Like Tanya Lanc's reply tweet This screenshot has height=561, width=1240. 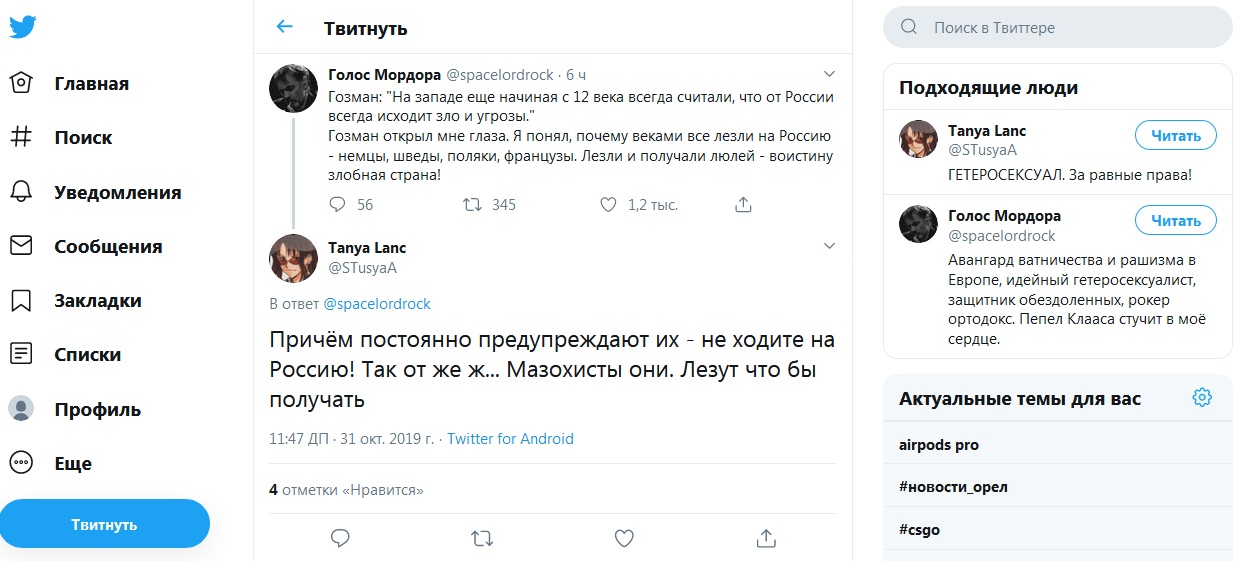click(x=624, y=538)
